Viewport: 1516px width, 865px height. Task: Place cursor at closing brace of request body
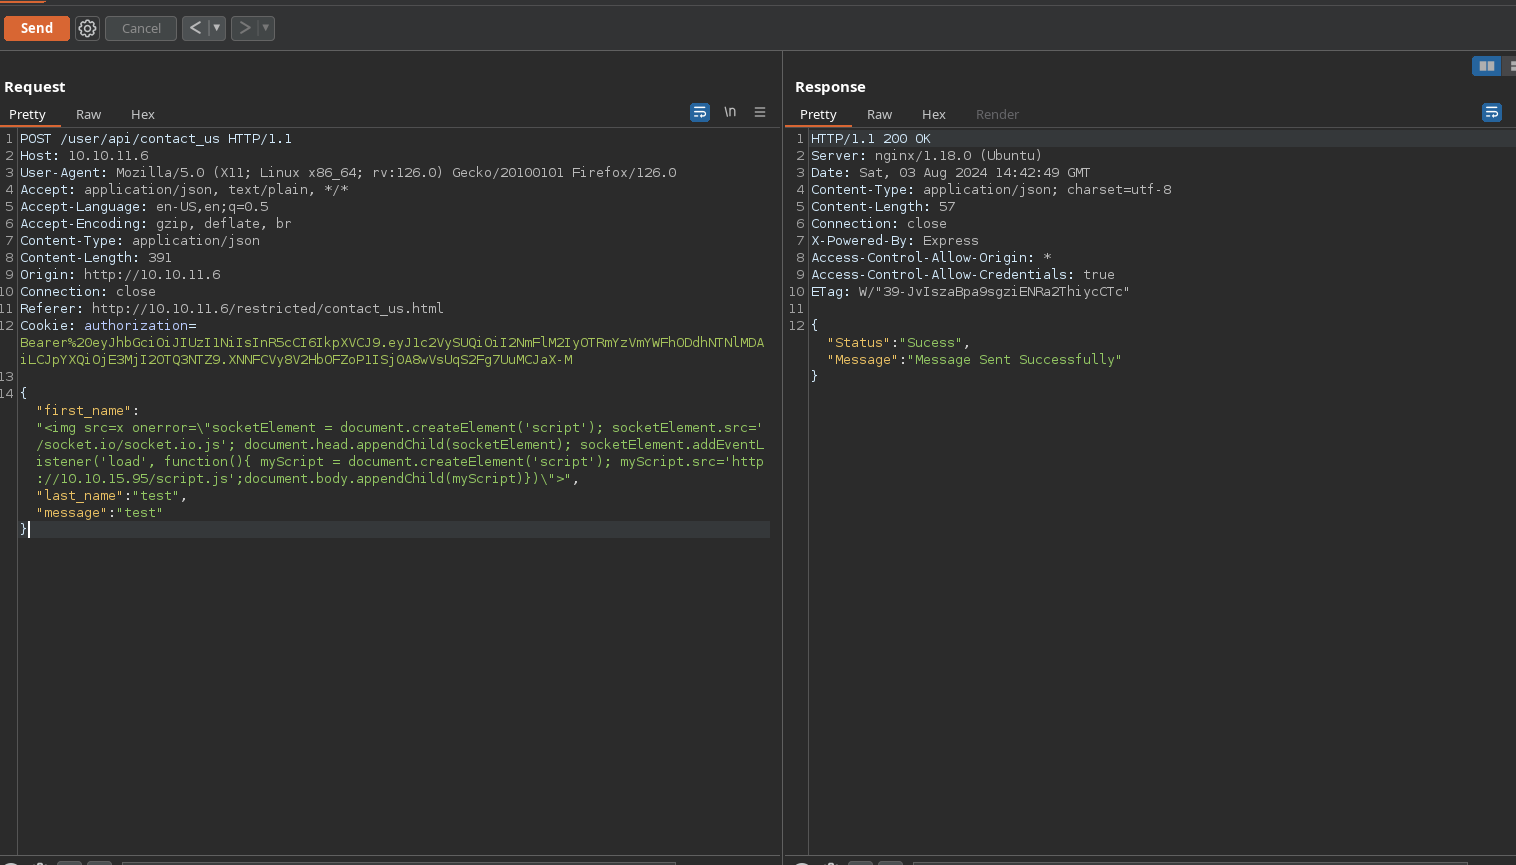(24, 529)
